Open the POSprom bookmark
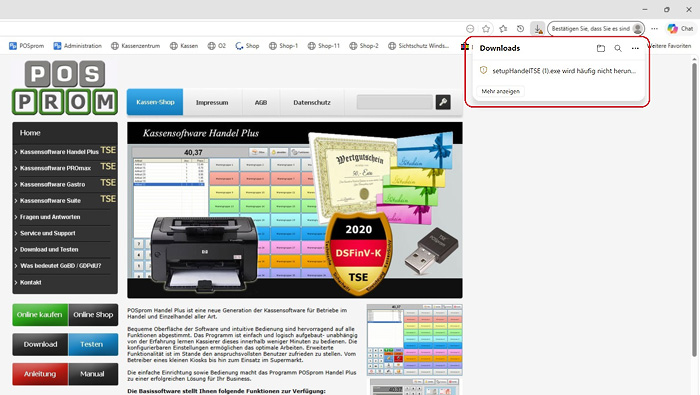 pos(26,46)
